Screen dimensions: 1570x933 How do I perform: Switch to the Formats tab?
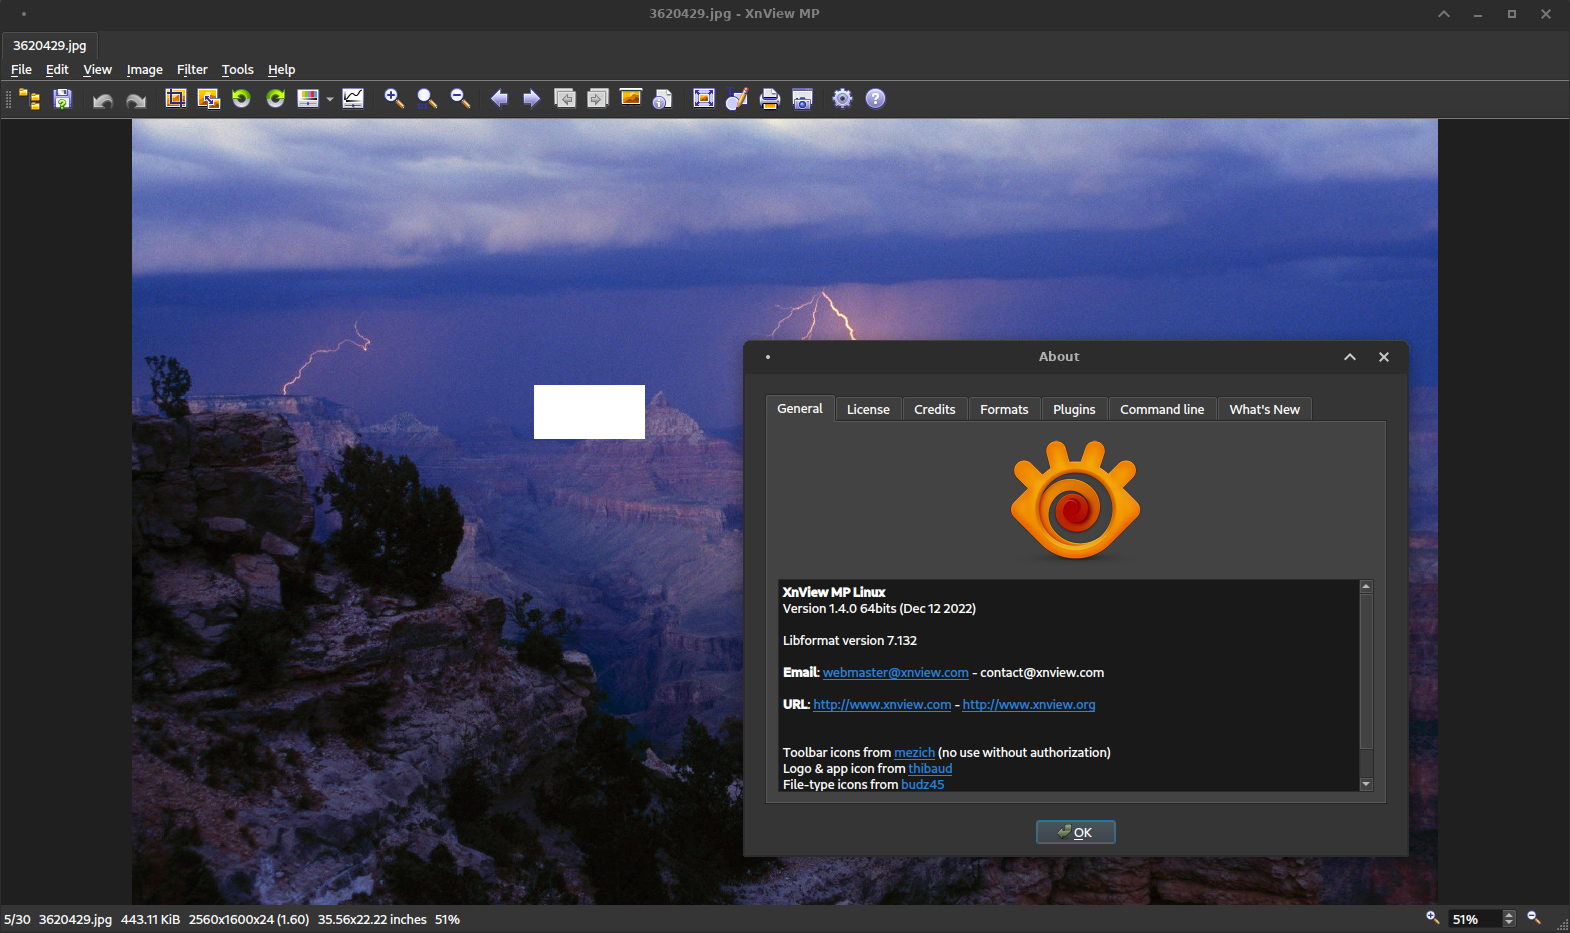click(1004, 409)
